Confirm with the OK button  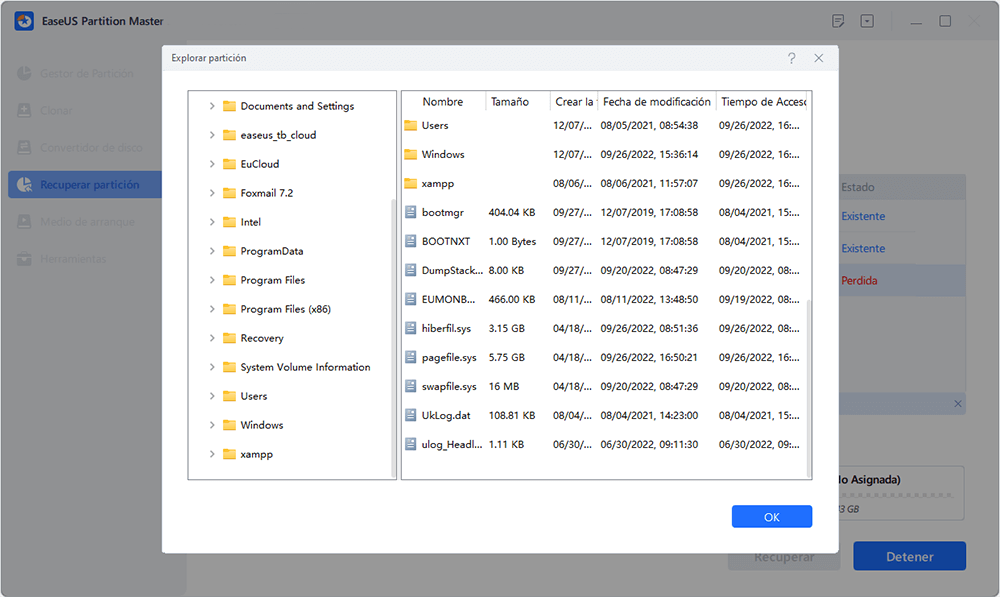[x=772, y=517]
